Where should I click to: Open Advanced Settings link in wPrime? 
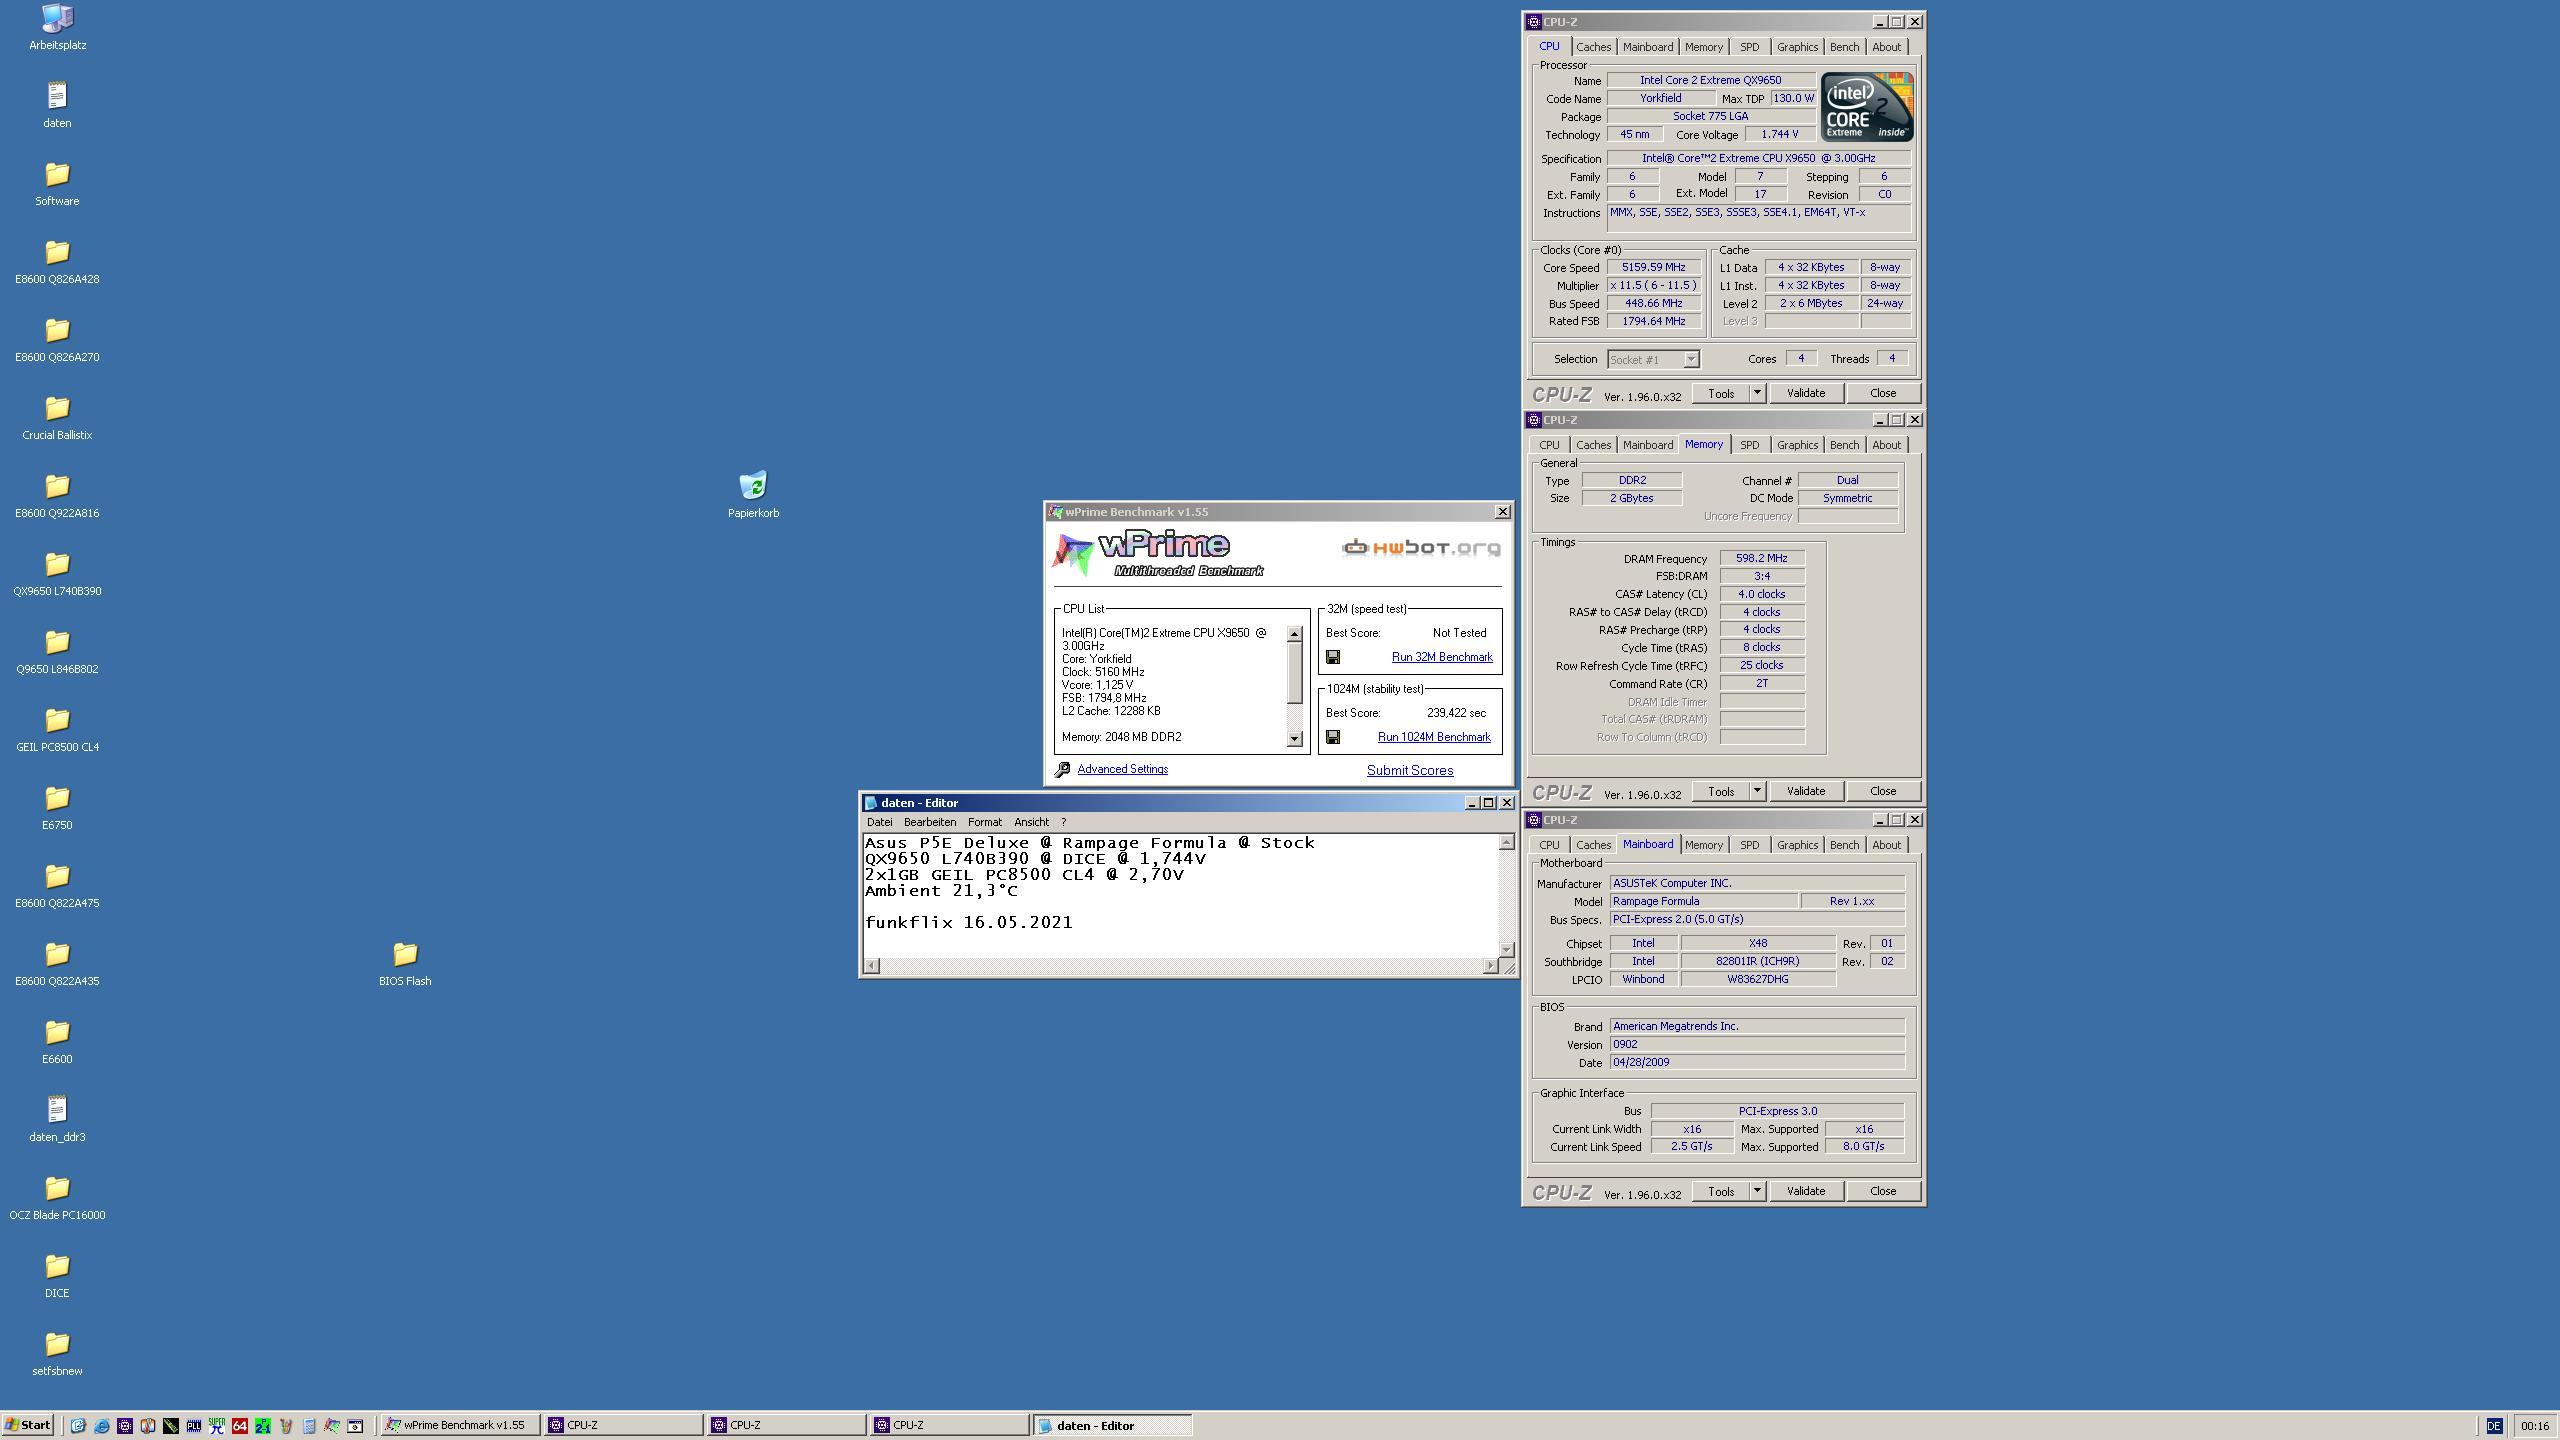coord(1122,769)
